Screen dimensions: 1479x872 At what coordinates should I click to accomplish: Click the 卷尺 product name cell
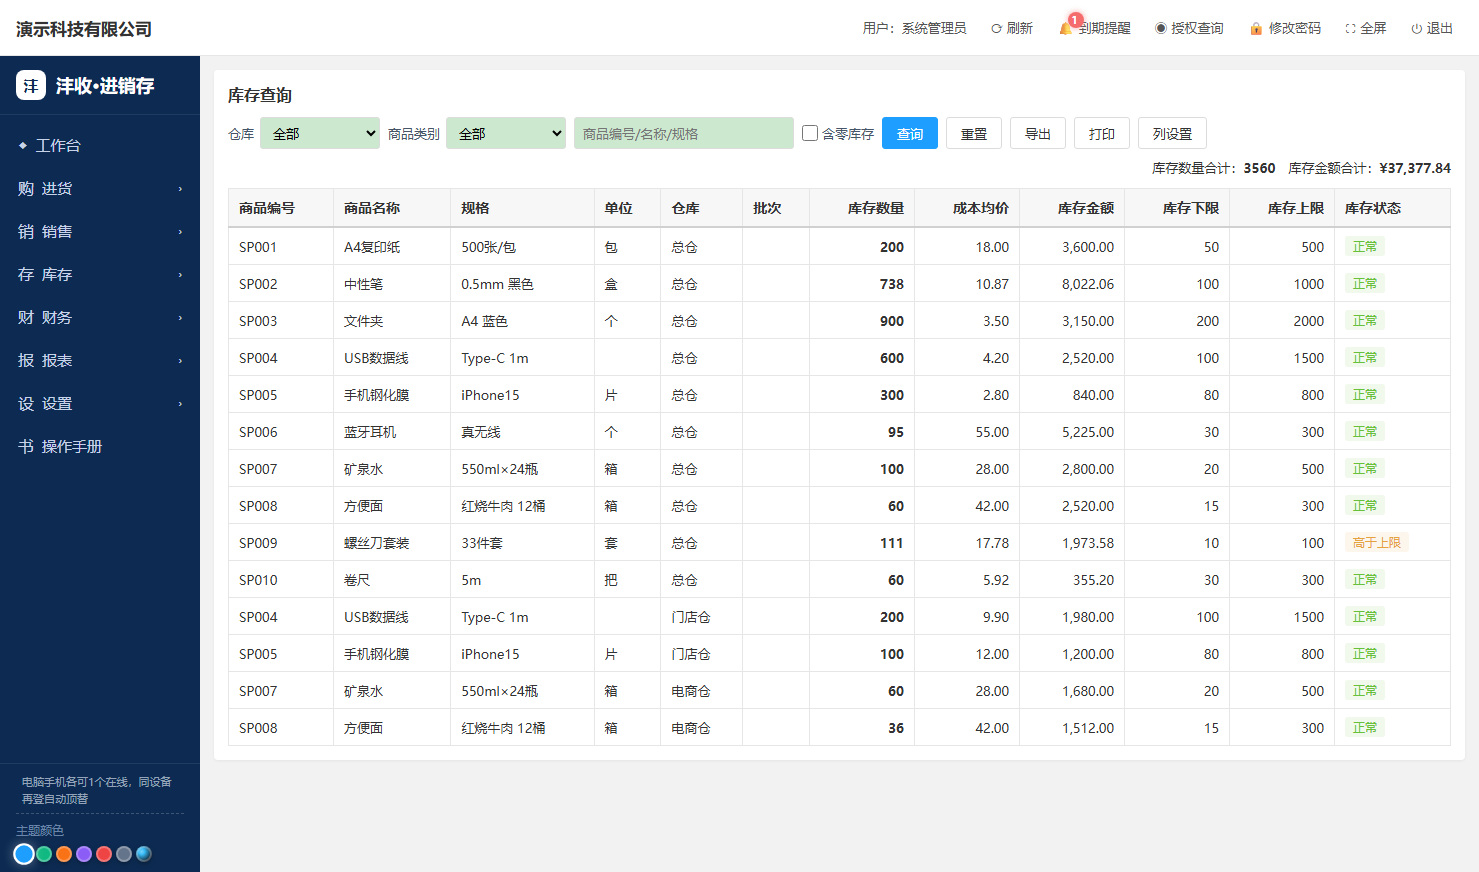[x=392, y=580]
